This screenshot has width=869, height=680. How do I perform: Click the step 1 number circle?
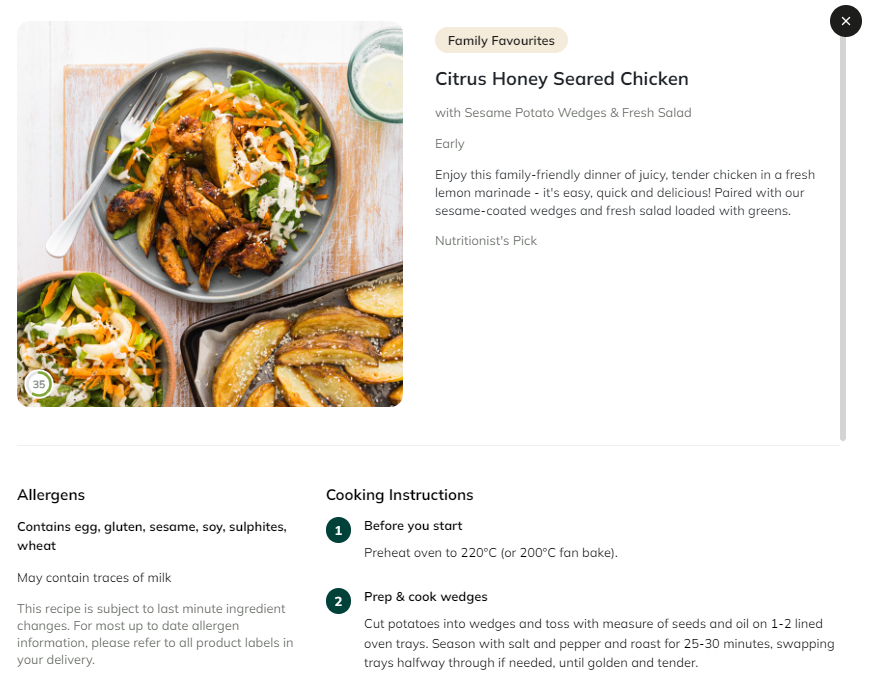(x=338, y=530)
